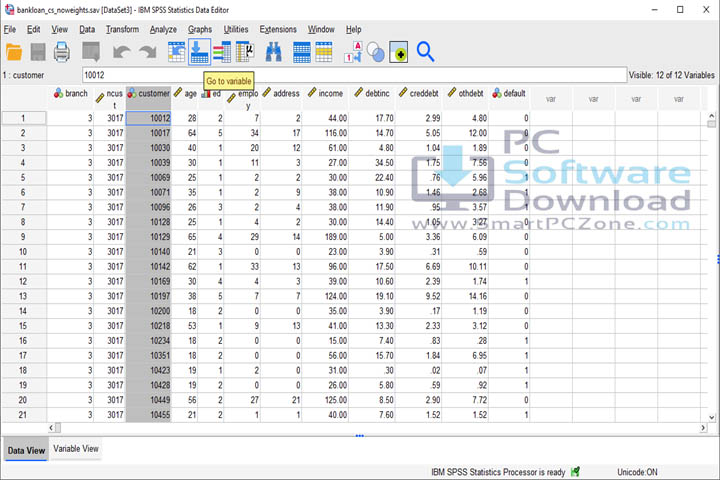Toggle the Value Labels icon
Image resolution: width=720 pixels, height=480 pixels.
click(x=353, y=52)
